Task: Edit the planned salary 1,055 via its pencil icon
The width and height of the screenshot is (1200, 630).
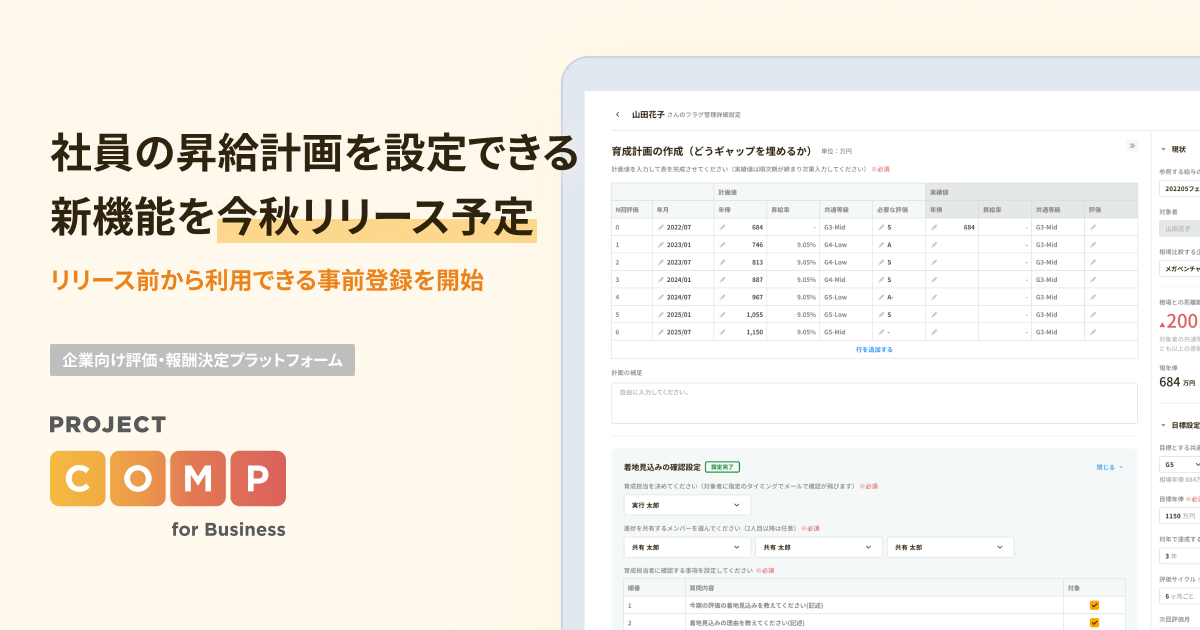Action: pos(722,314)
